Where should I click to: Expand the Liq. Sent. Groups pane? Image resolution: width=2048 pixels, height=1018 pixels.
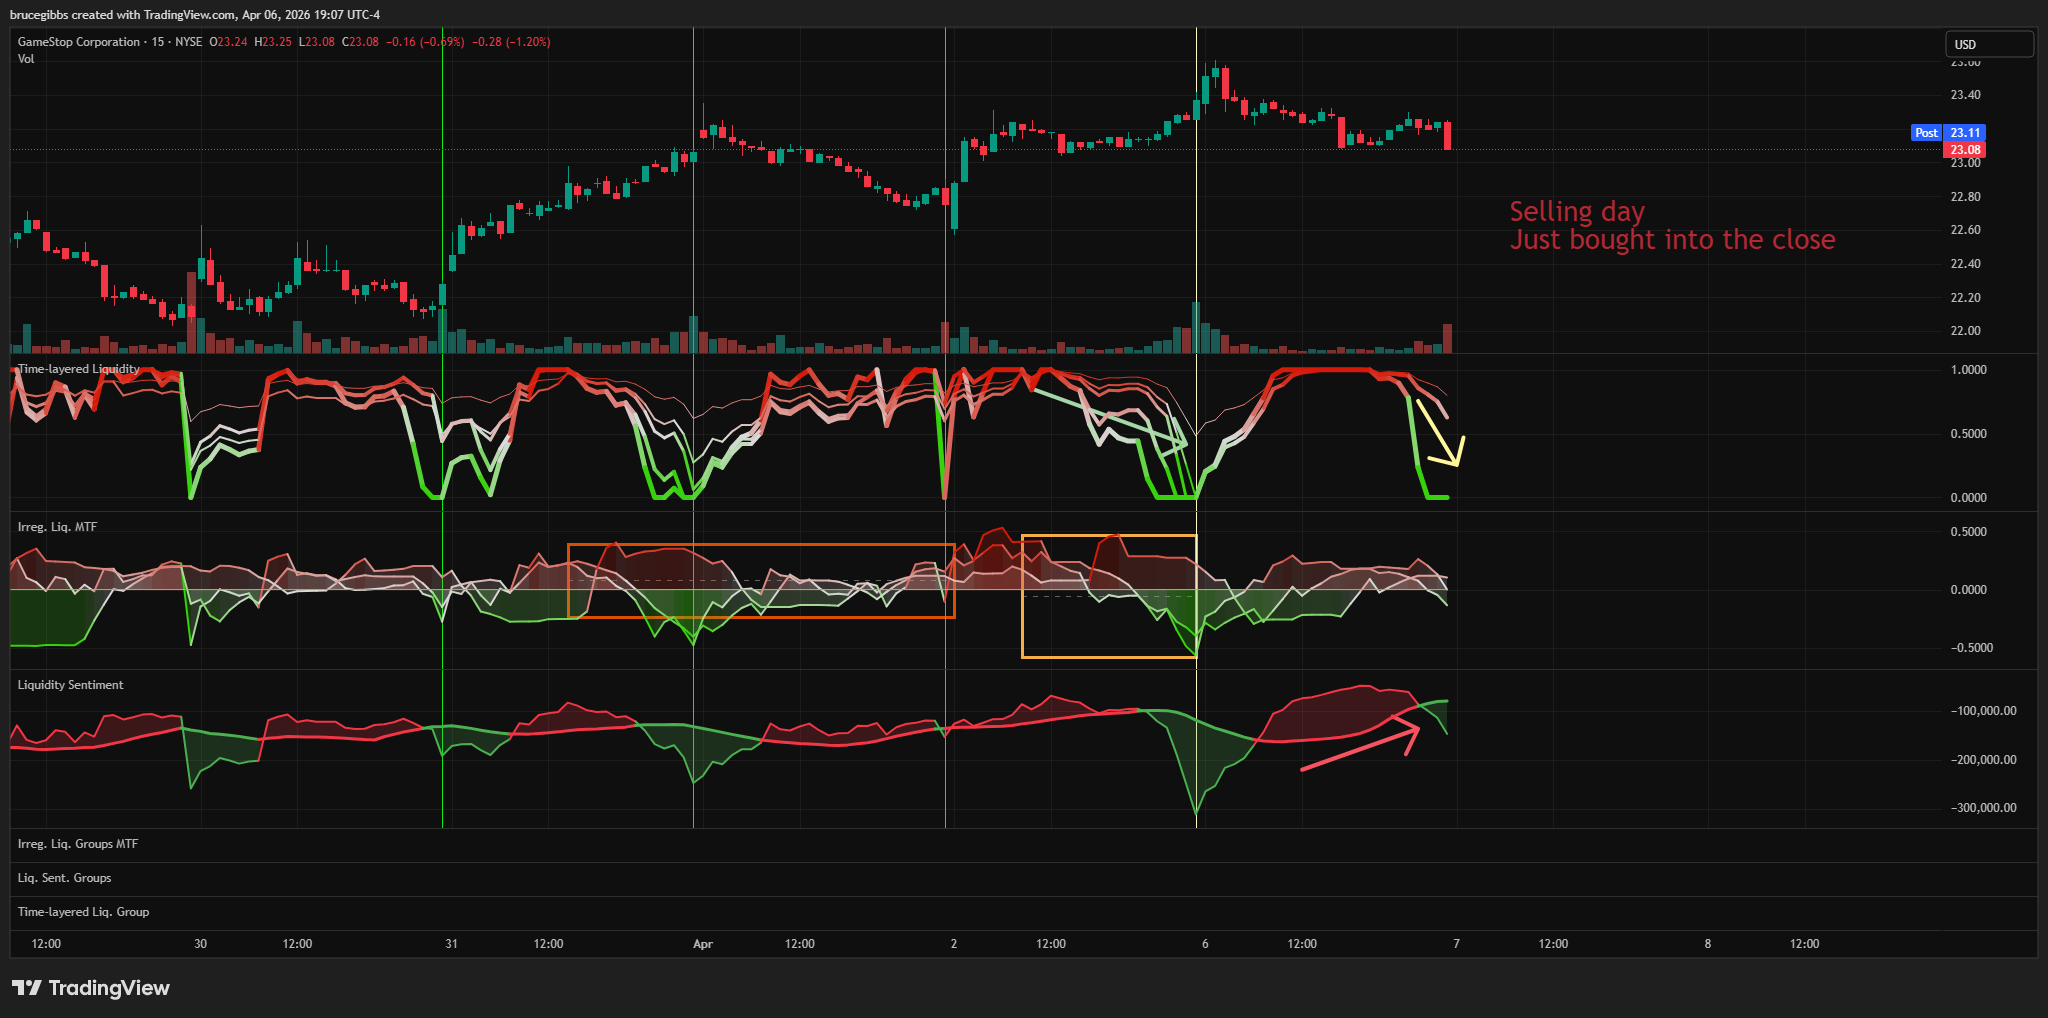click(x=65, y=878)
